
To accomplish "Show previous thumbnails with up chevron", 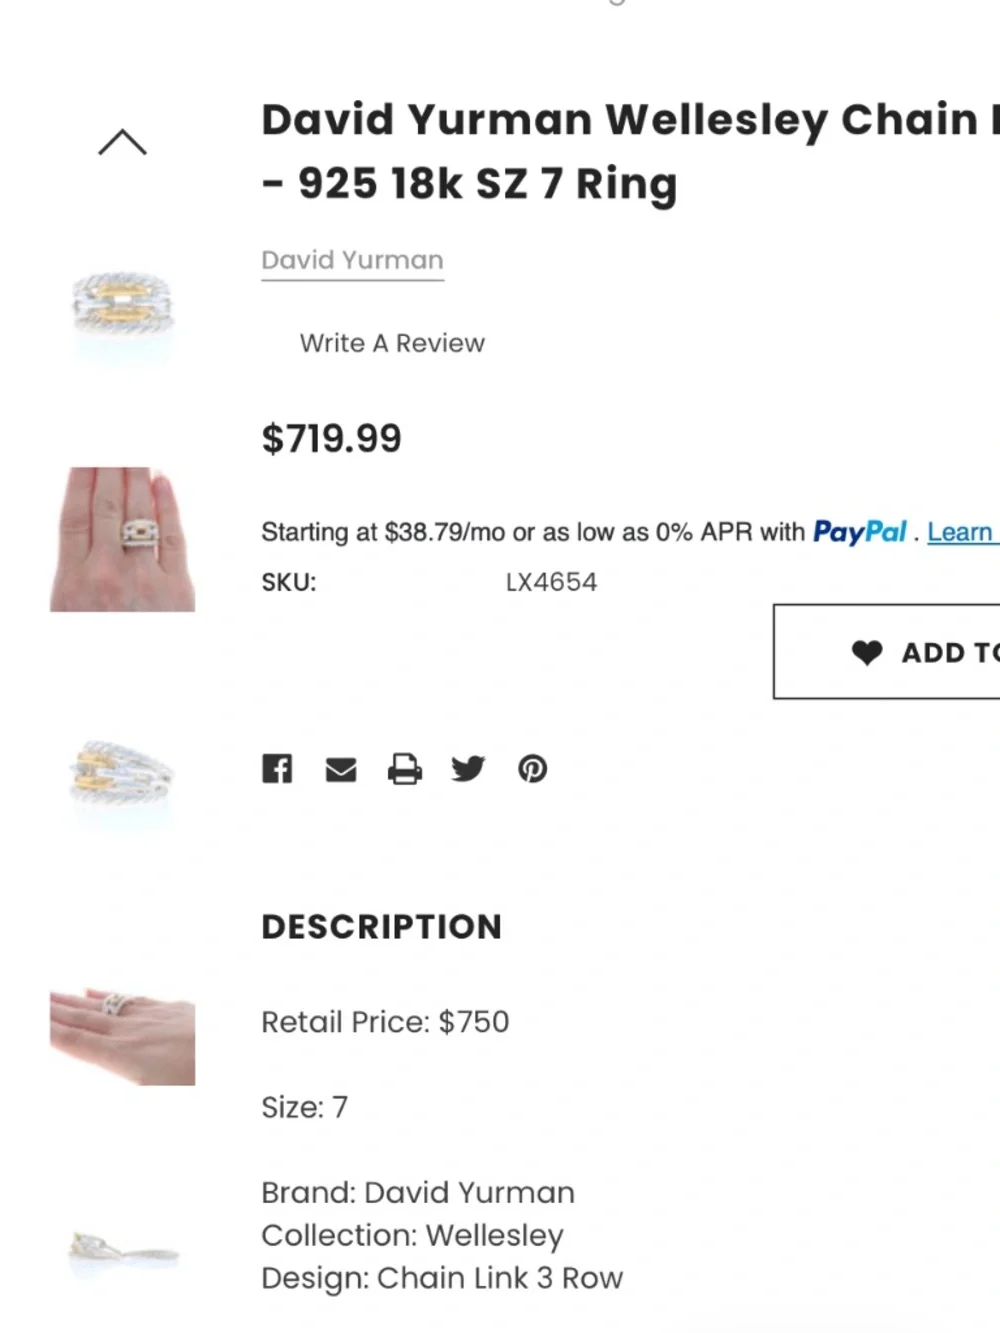I will 122,142.
